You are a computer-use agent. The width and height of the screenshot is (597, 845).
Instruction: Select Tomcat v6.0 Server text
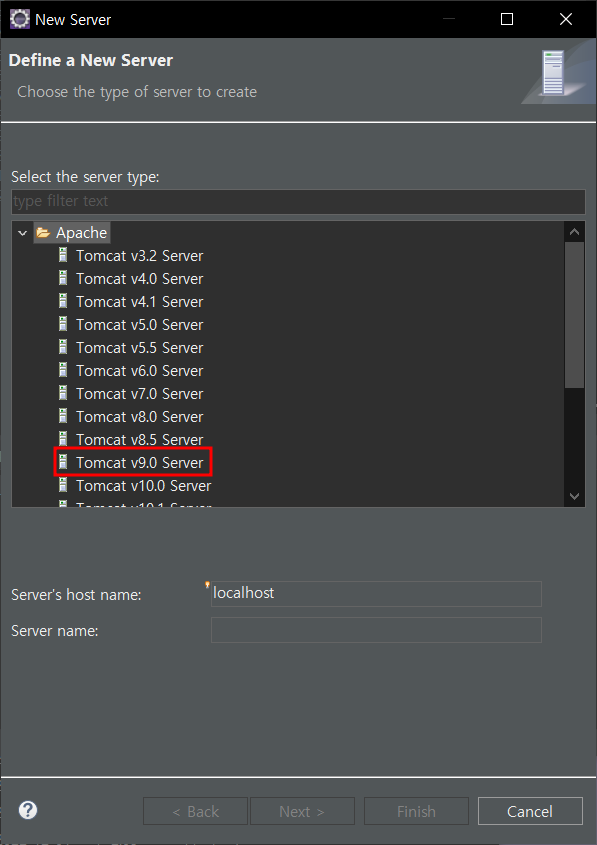coord(140,371)
